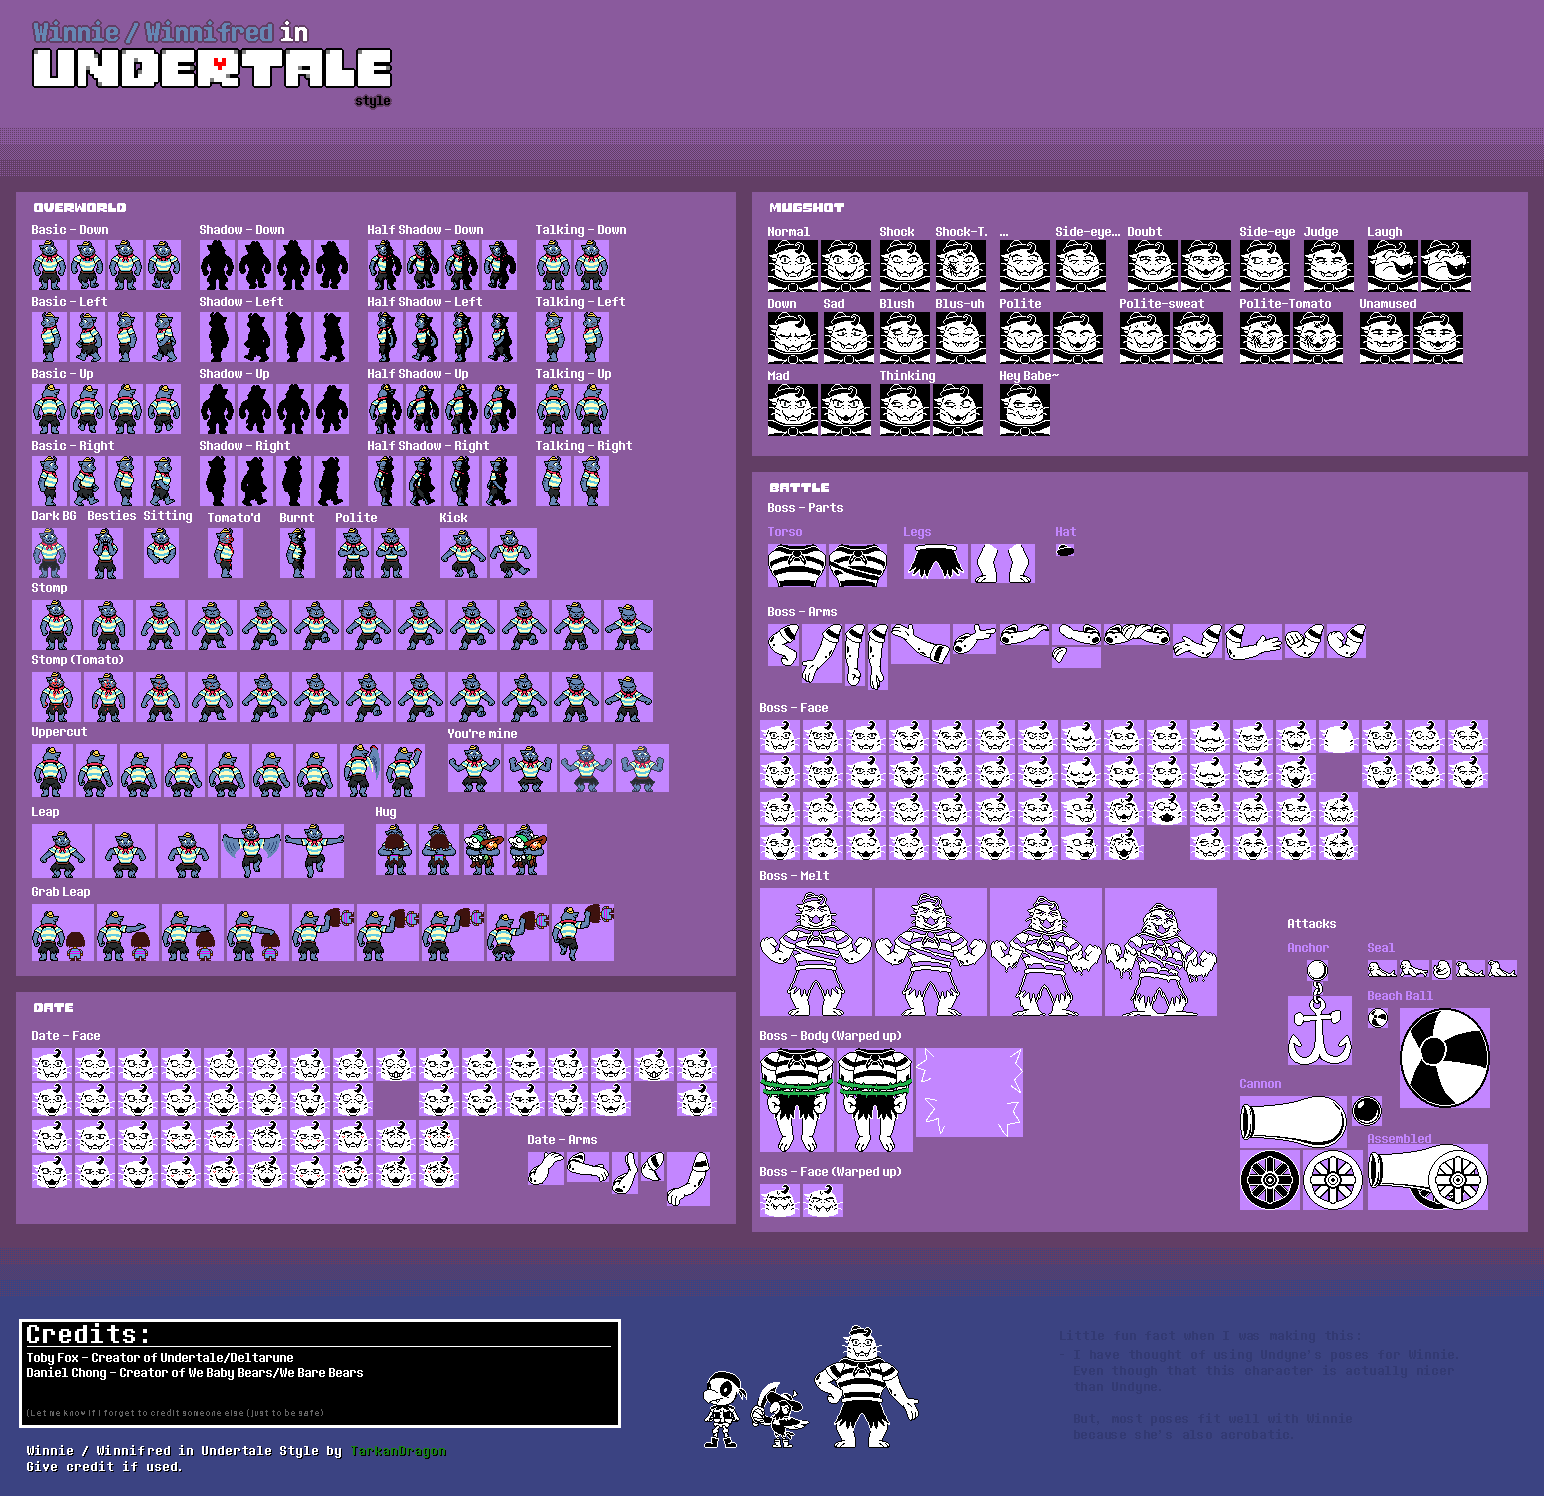
Task: Pick the Burnt overworld sprite
Action: [x=297, y=553]
